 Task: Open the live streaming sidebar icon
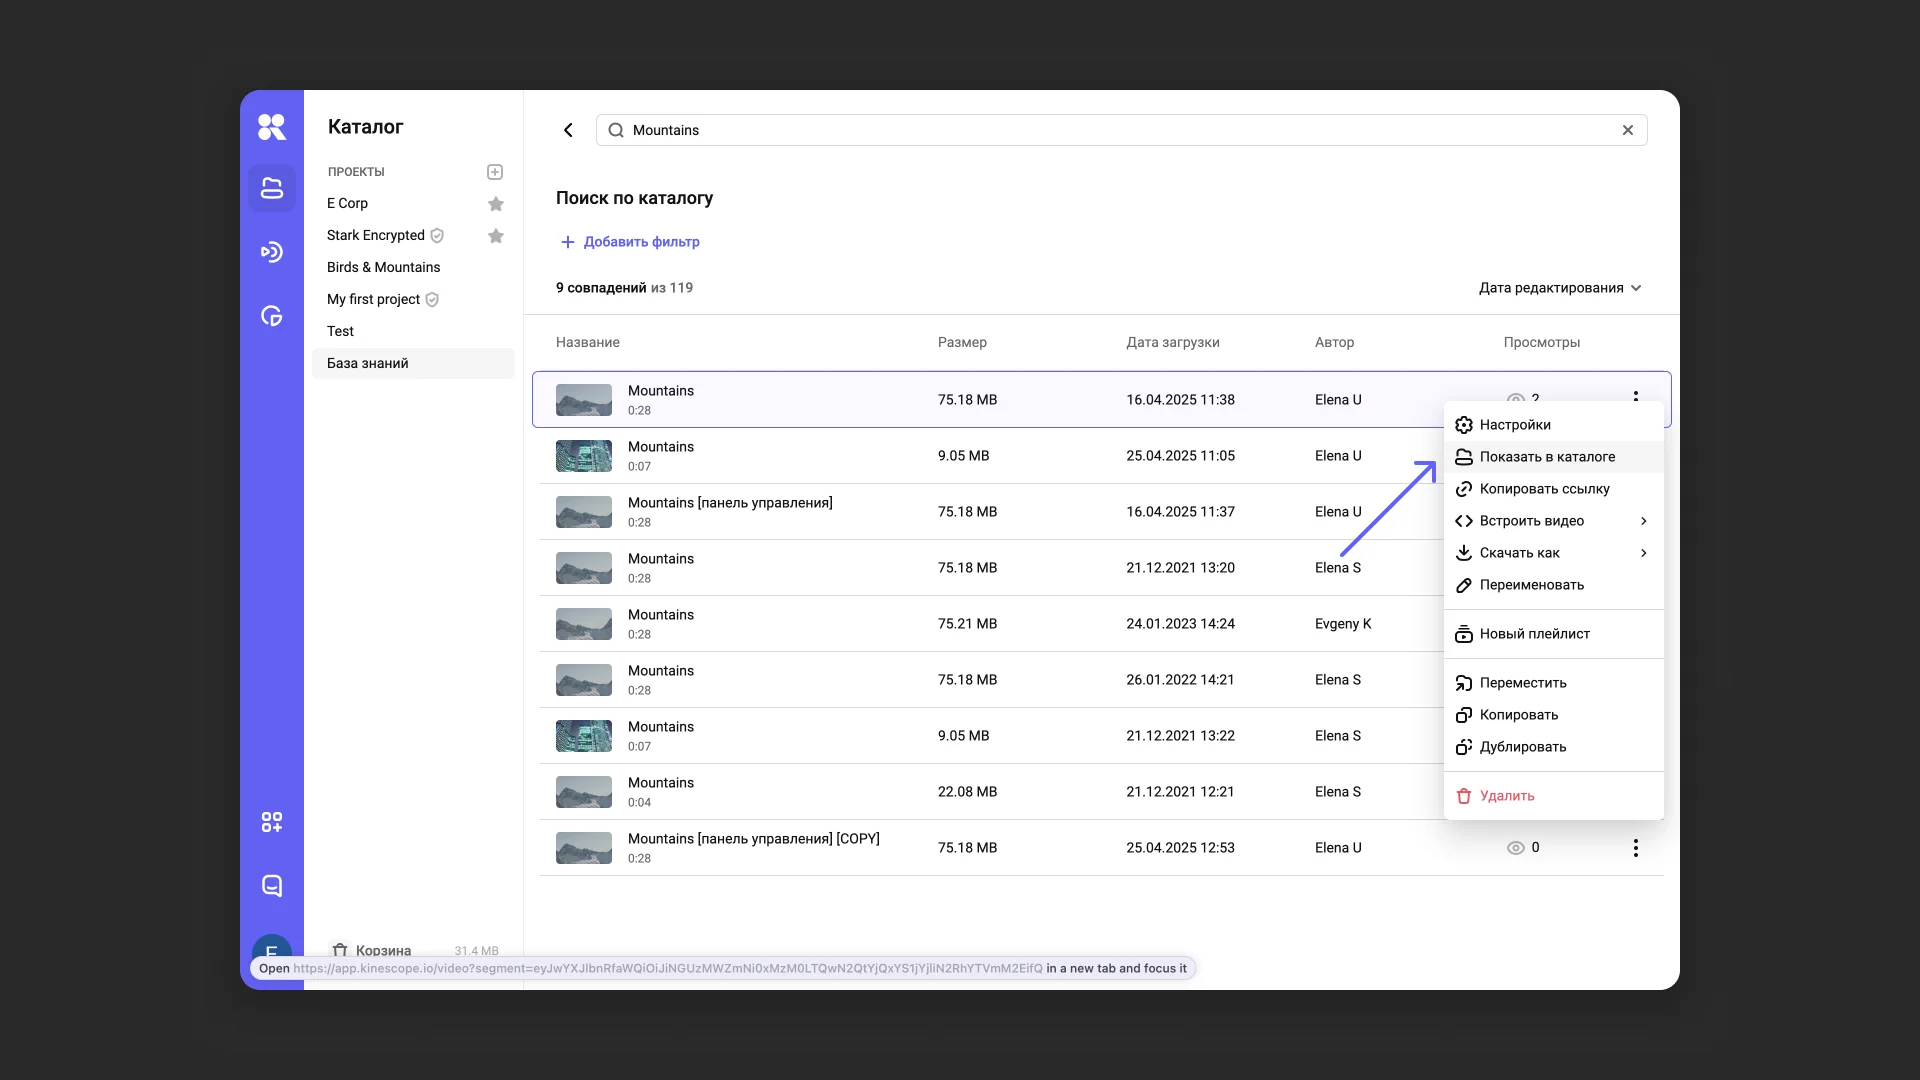click(x=271, y=252)
